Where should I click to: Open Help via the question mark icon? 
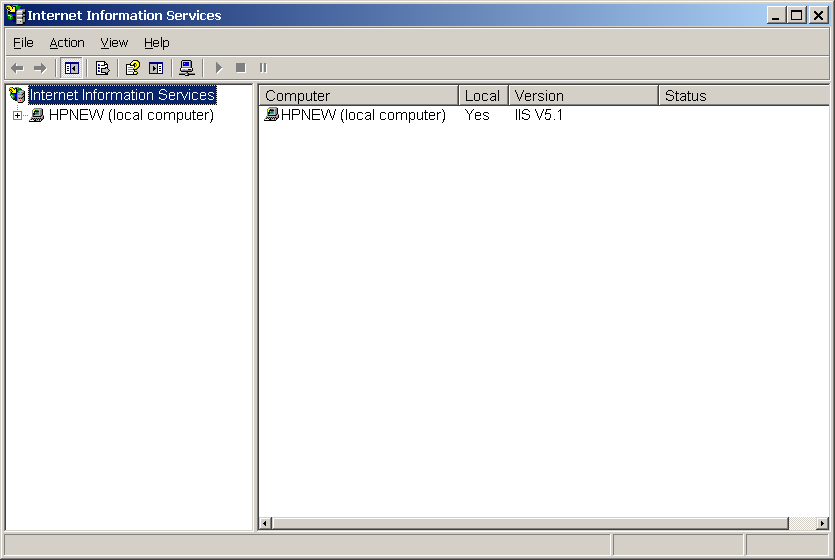tap(132, 68)
